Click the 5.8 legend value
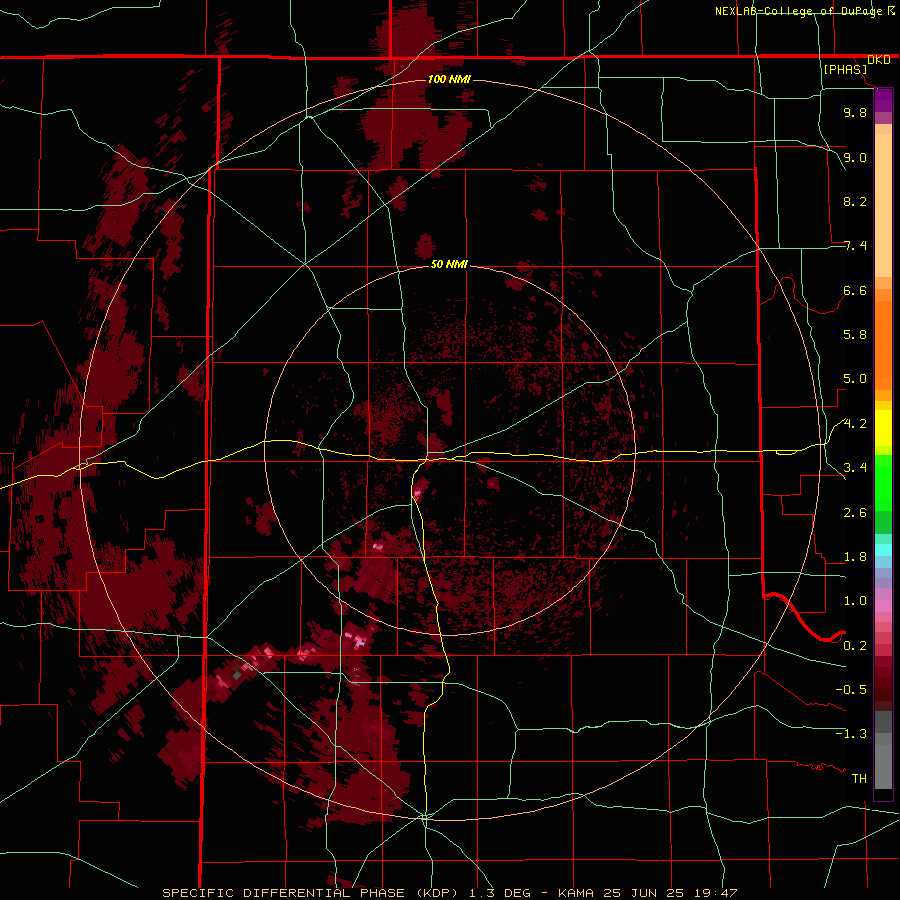This screenshot has height=900, width=900. [x=855, y=335]
